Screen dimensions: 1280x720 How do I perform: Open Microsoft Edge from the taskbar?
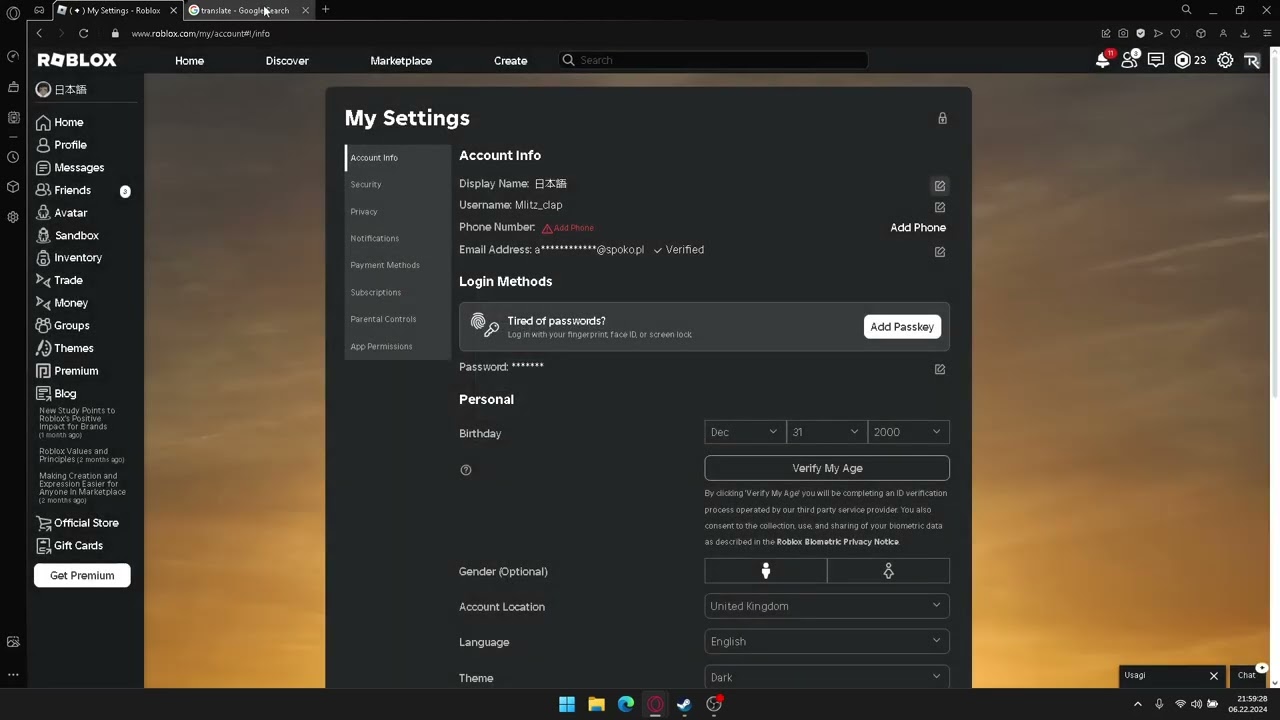coord(626,704)
